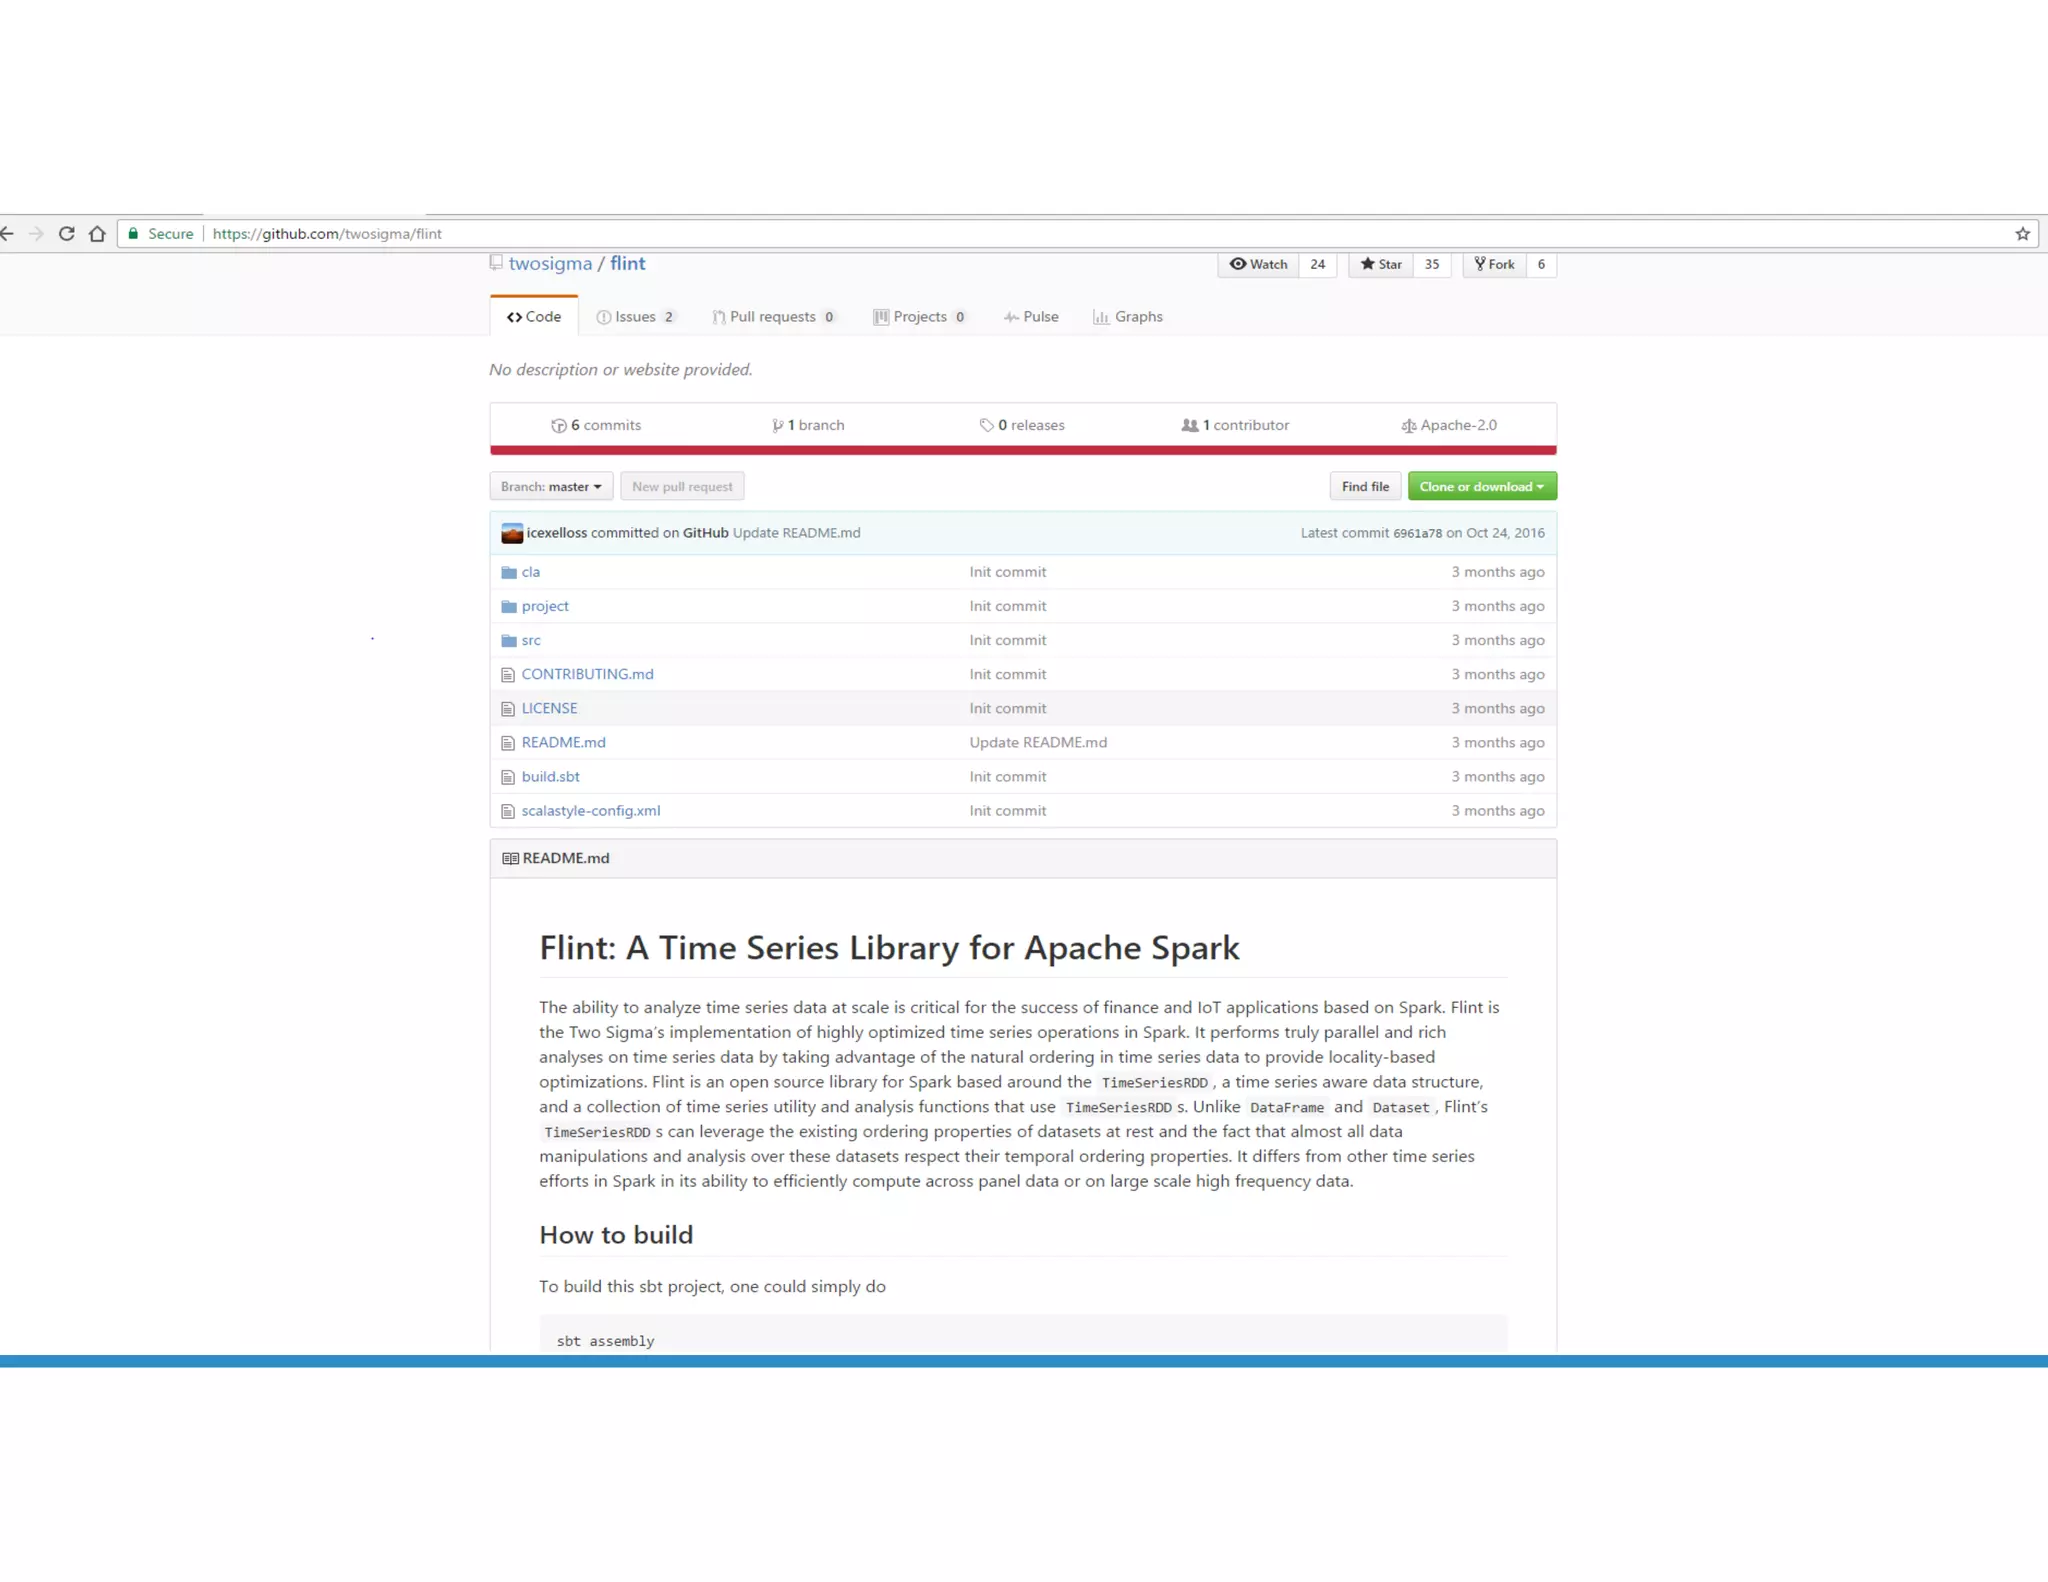Watch the repository

pyautogui.click(x=1259, y=264)
